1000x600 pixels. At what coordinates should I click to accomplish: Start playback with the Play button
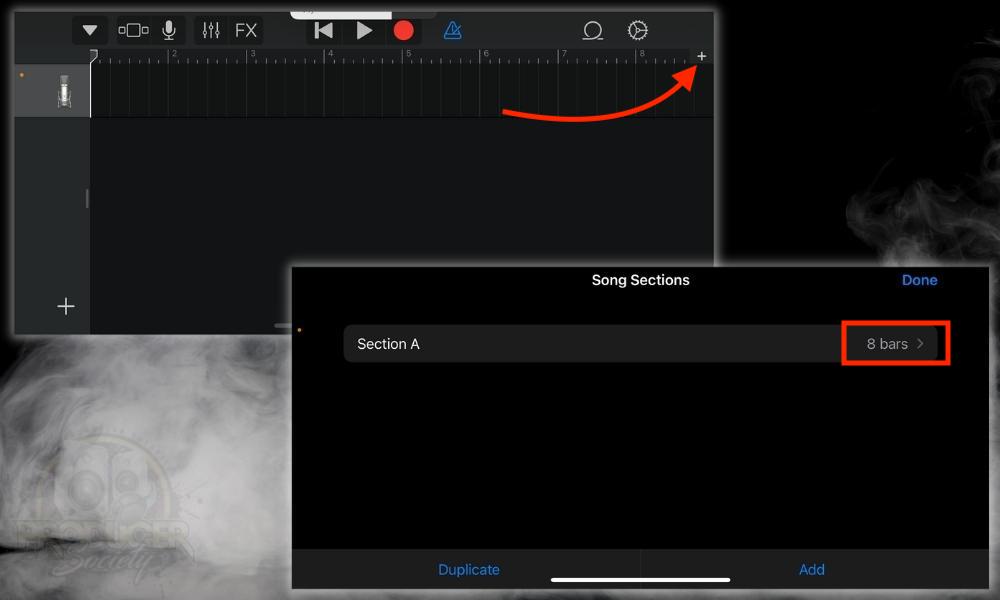coord(364,30)
